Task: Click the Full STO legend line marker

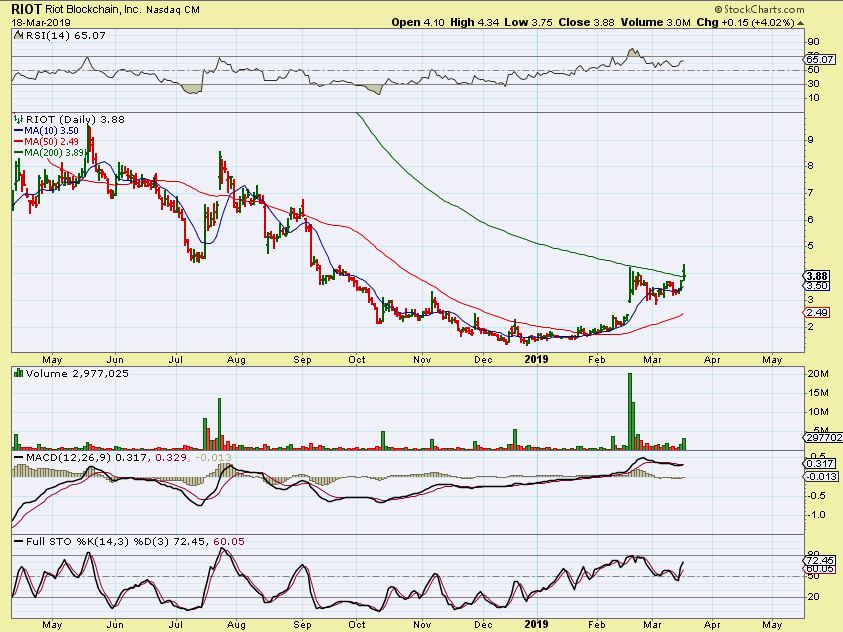Action: click(x=19, y=542)
